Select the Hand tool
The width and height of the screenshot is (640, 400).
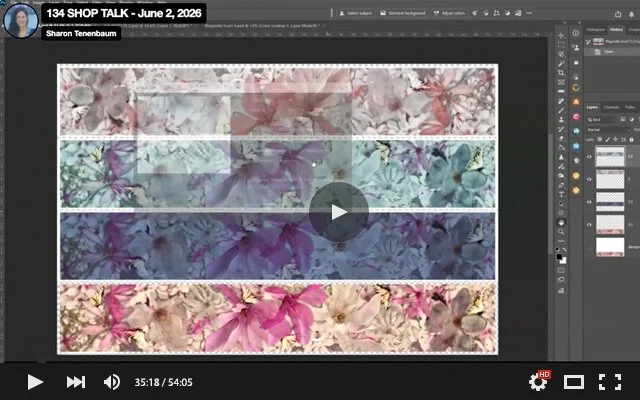tap(562, 222)
